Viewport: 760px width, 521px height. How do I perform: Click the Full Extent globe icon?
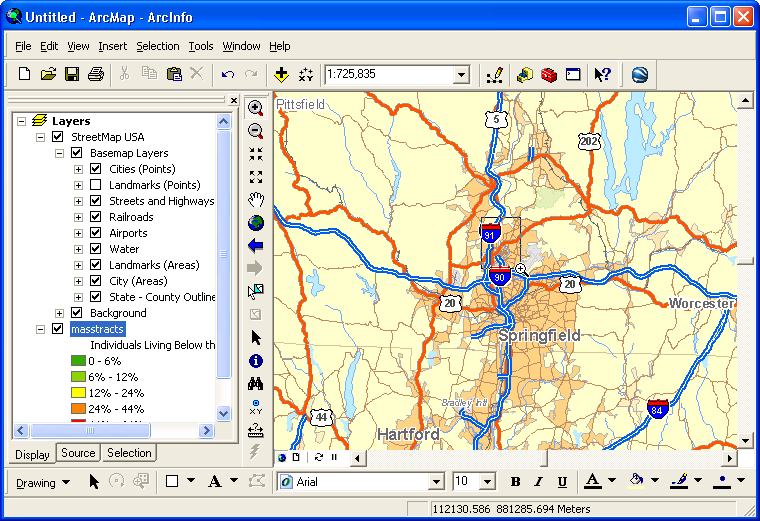tap(256, 222)
